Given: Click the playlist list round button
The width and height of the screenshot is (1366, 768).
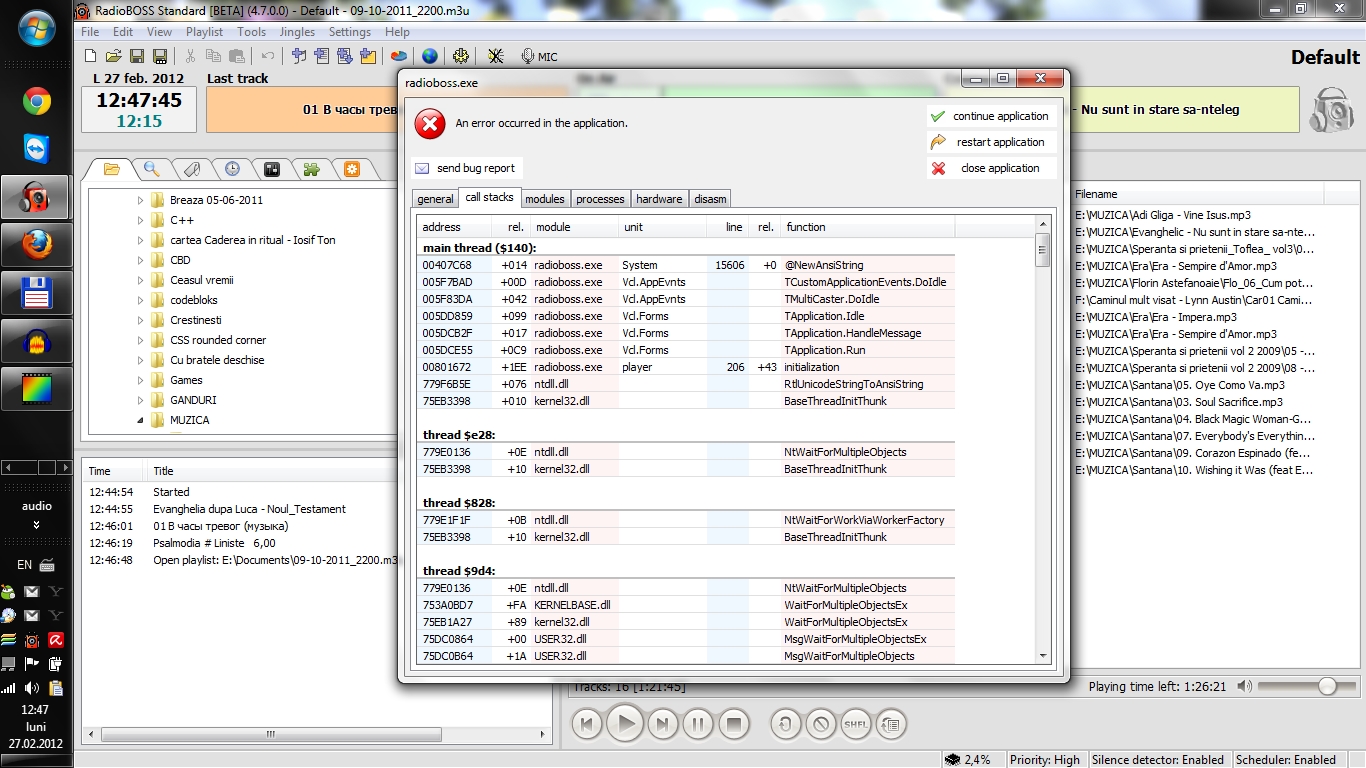Looking at the screenshot, I should point(890,724).
